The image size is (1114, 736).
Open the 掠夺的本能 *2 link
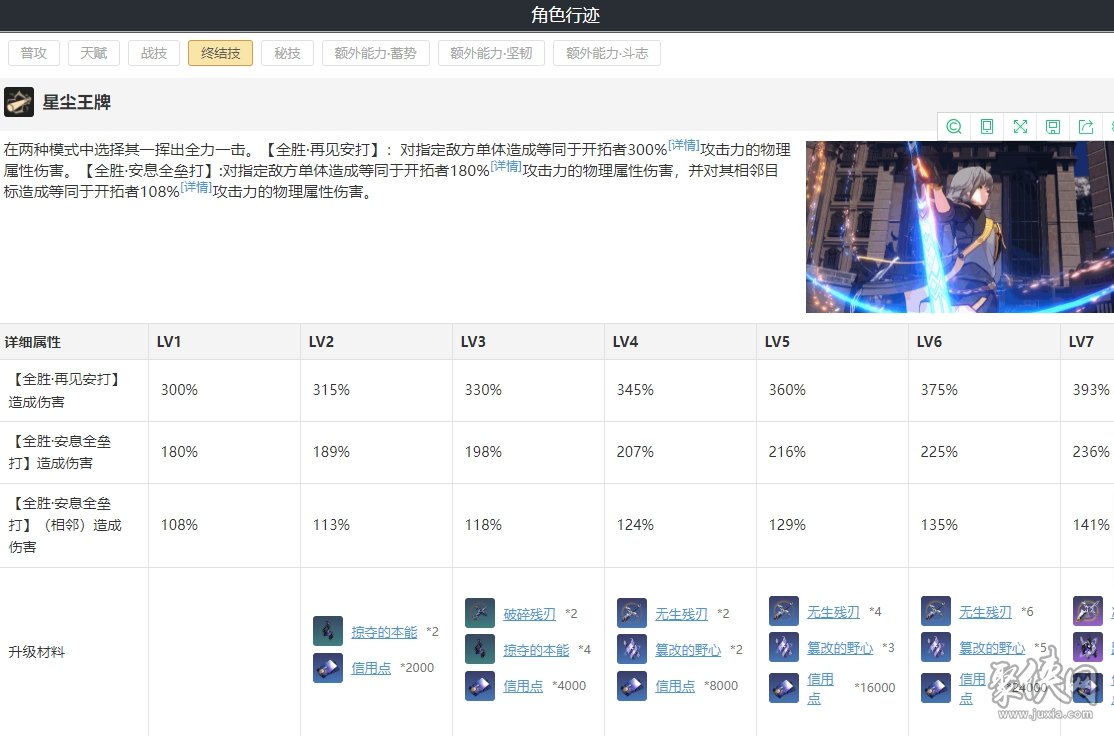384,632
